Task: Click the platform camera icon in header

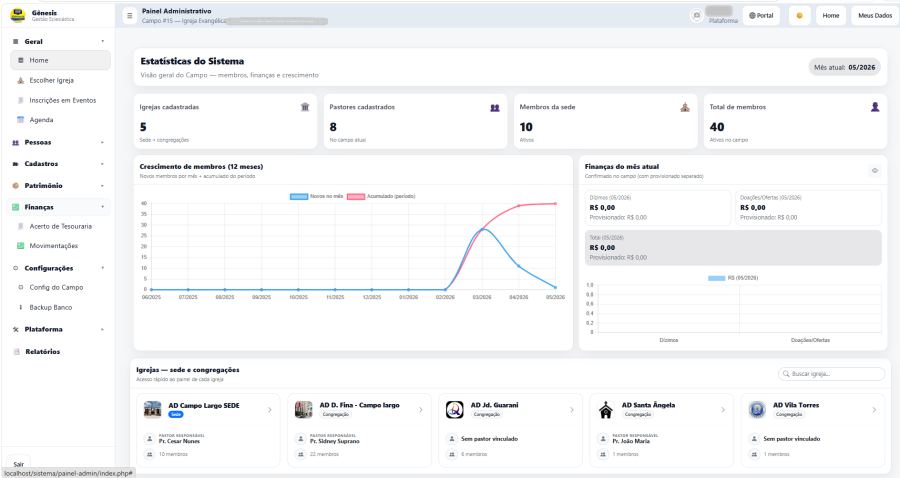Action: [x=696, y=15]
